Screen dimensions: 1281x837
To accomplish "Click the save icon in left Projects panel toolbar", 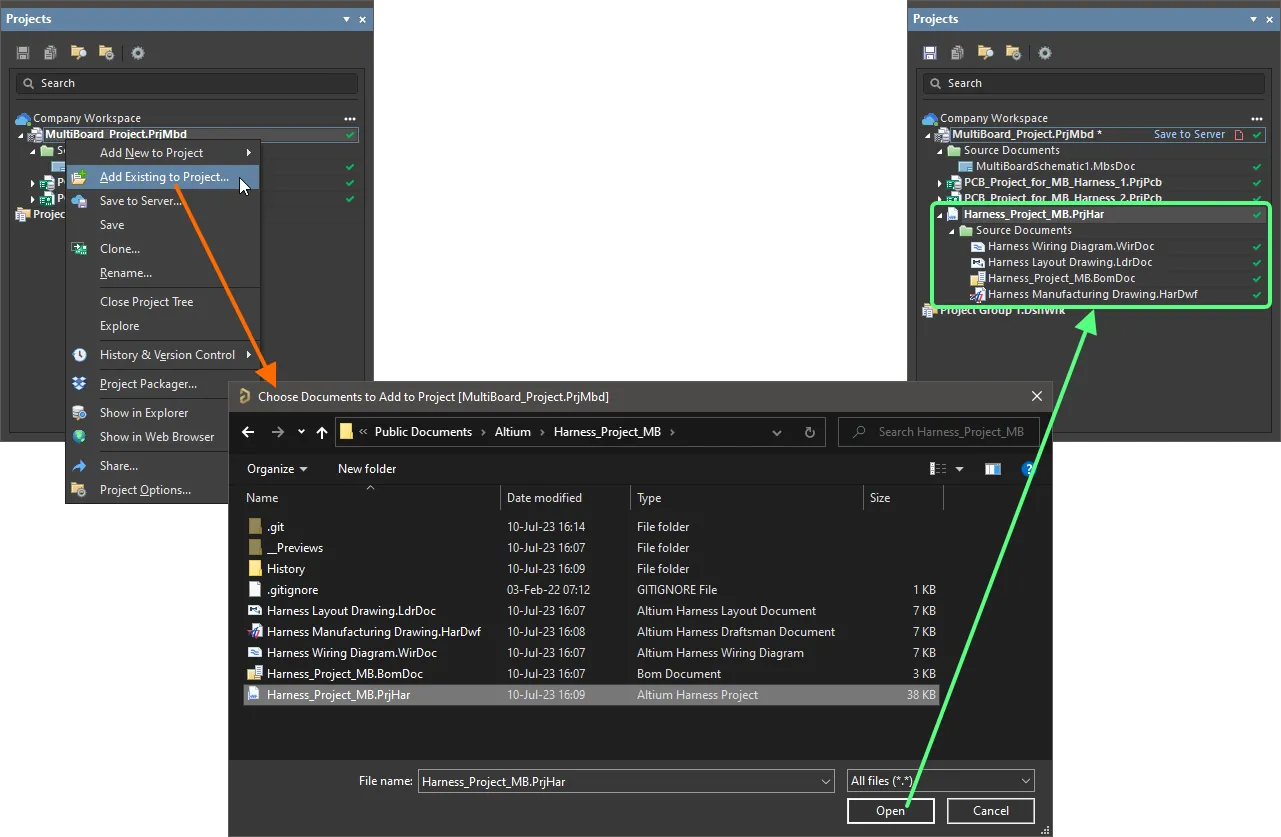I will tap(23, 53).
